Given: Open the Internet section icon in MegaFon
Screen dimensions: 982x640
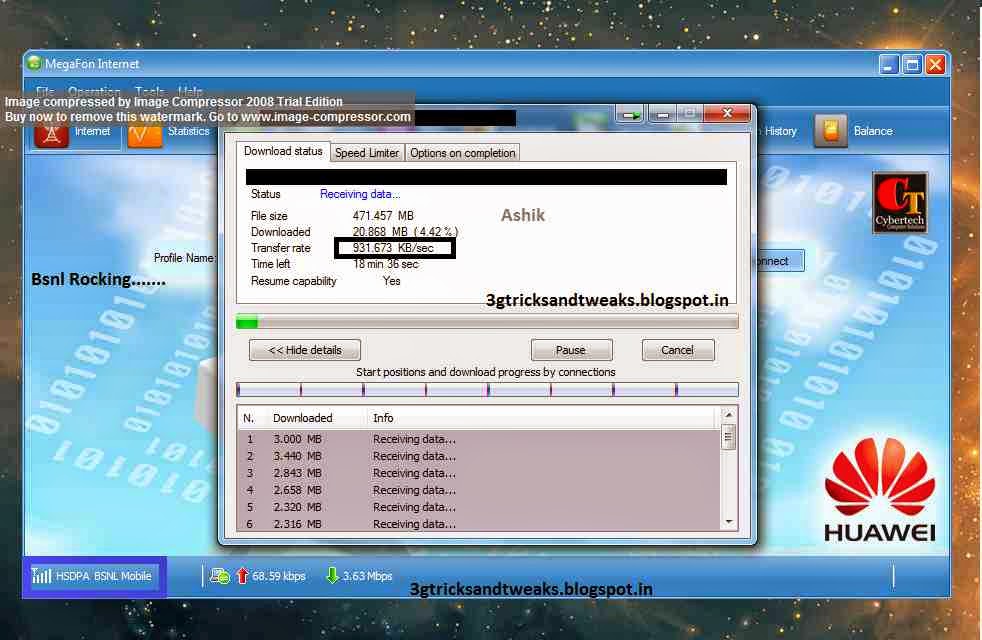Looking at the screenshot, I should pyautogui.click(x=51, y=135).
